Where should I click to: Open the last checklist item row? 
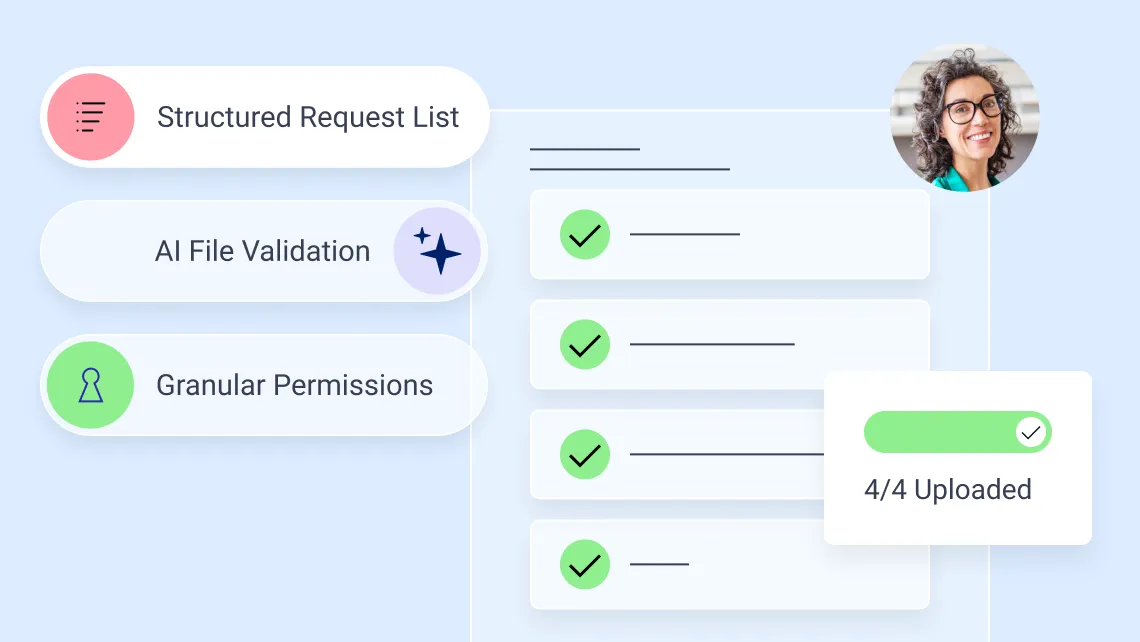tap(730, 564)
